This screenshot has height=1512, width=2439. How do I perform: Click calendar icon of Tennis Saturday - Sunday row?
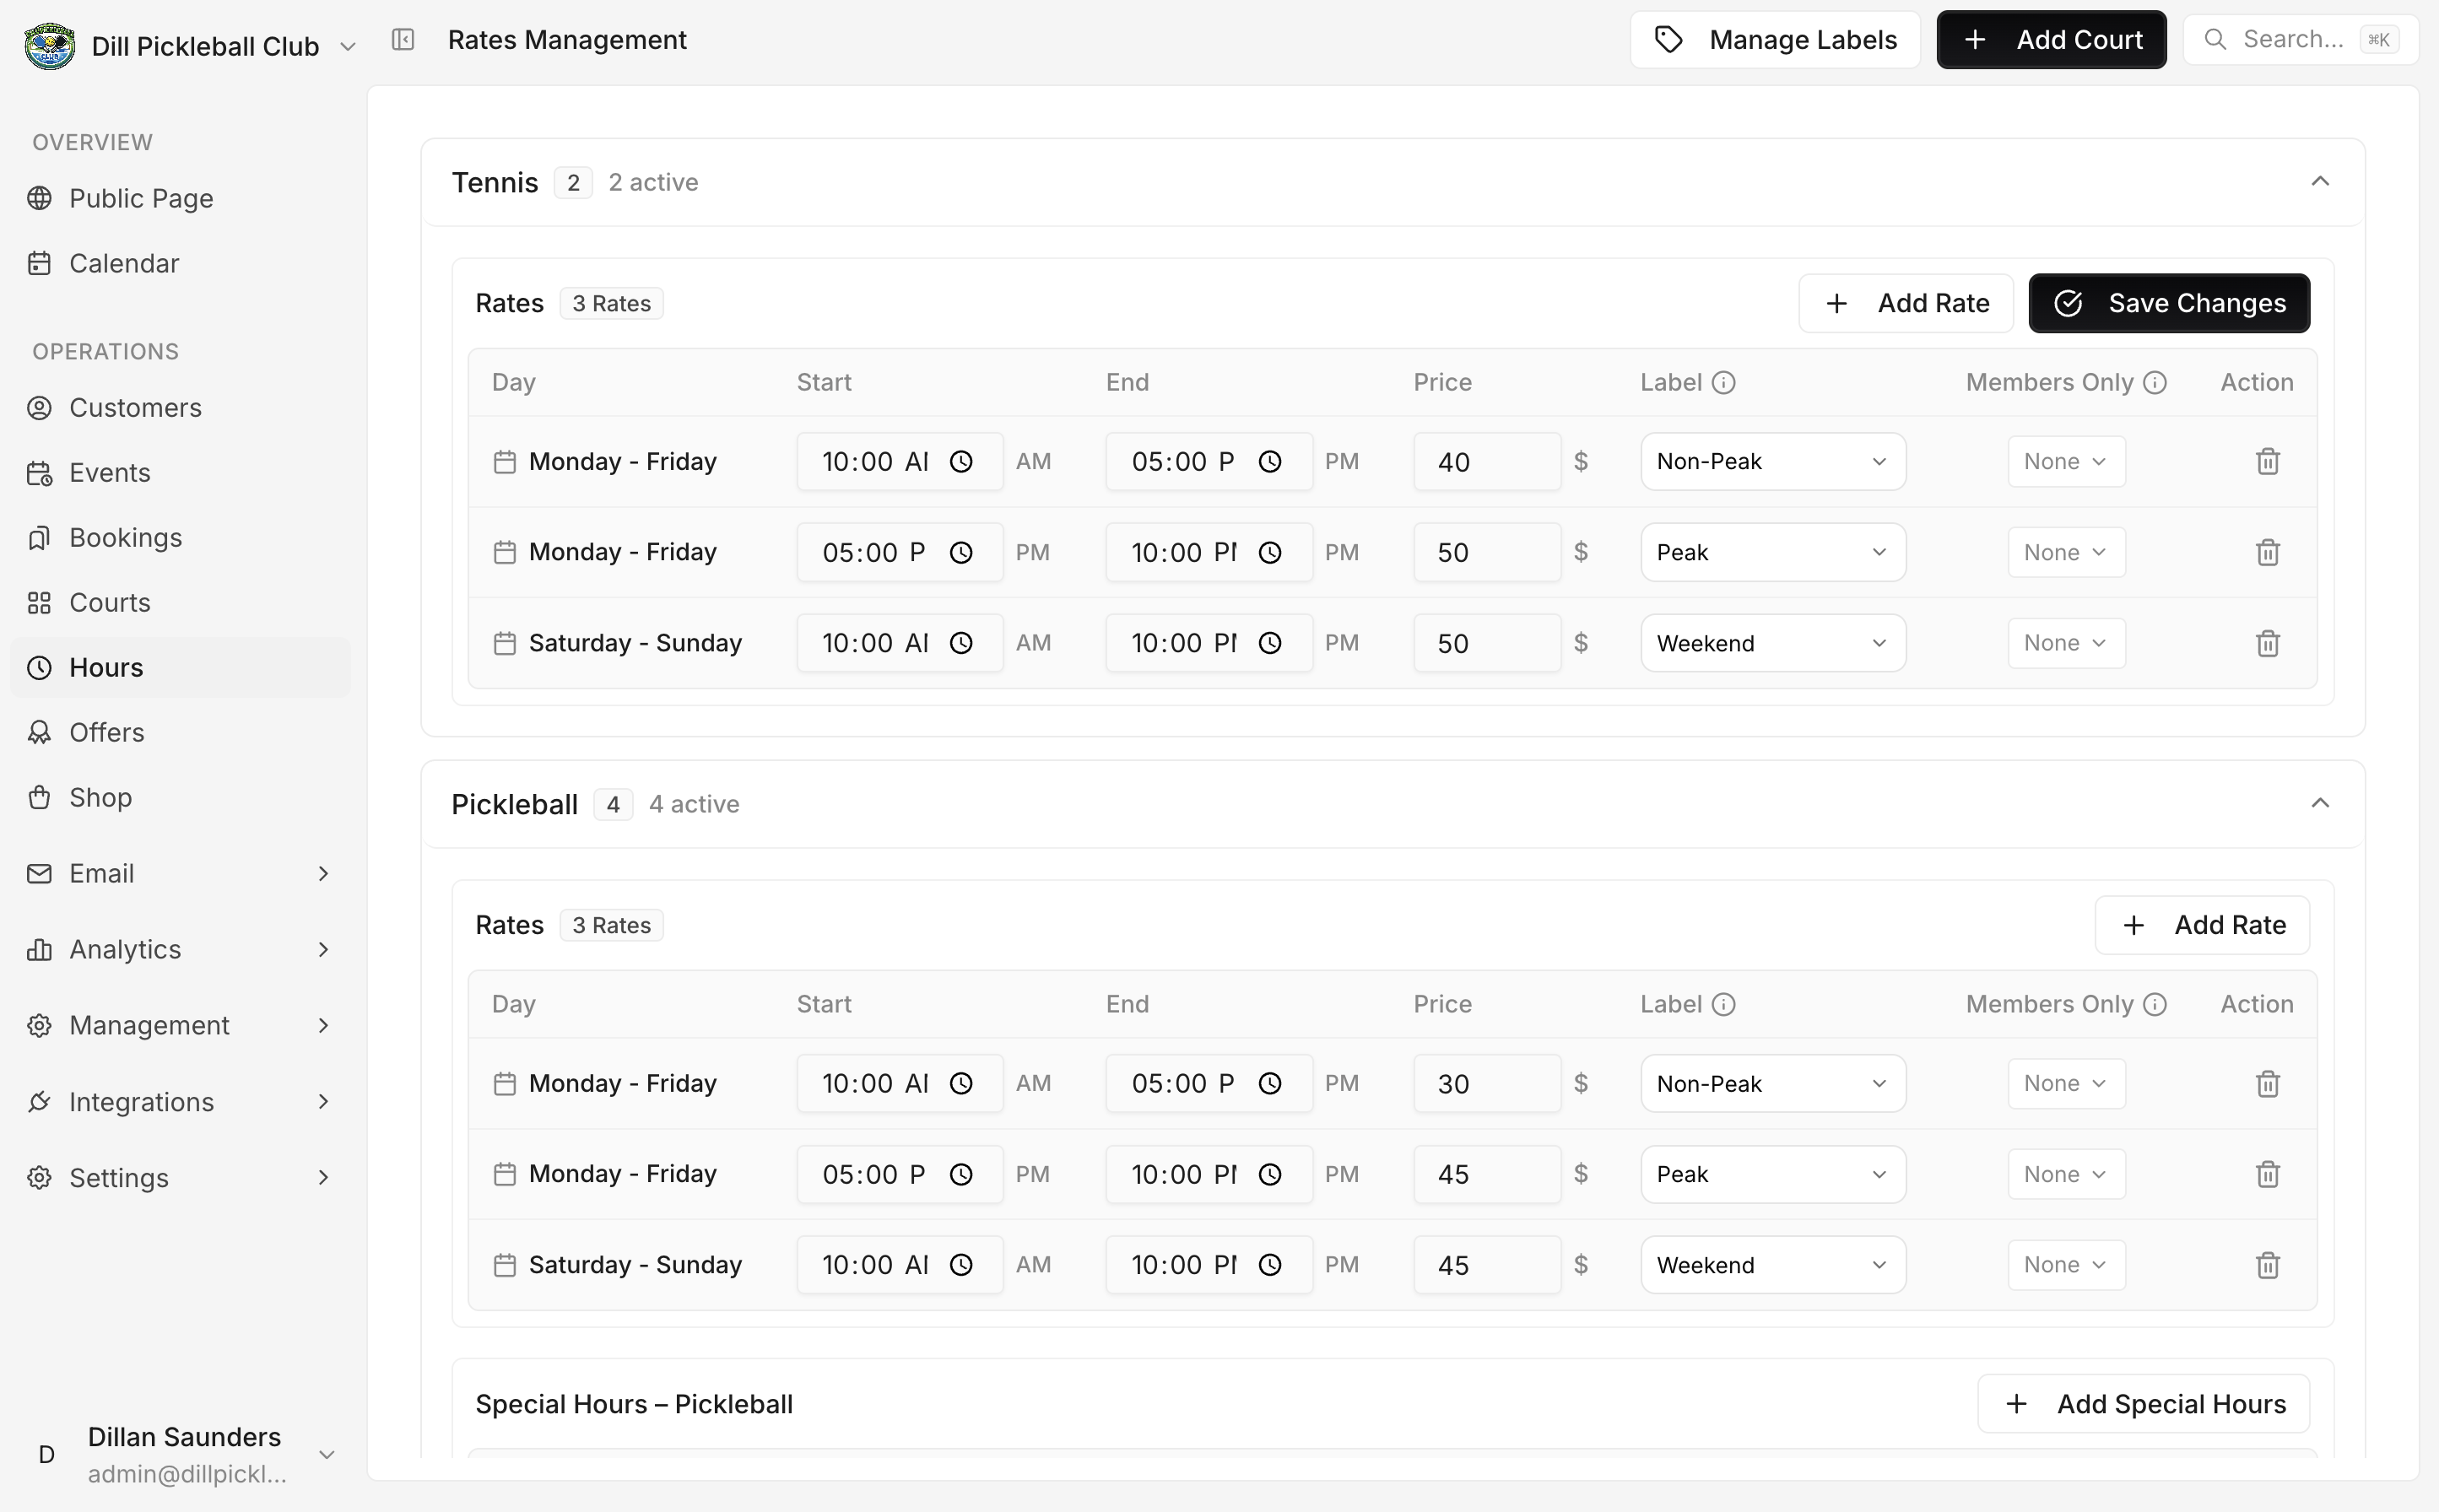505,643
